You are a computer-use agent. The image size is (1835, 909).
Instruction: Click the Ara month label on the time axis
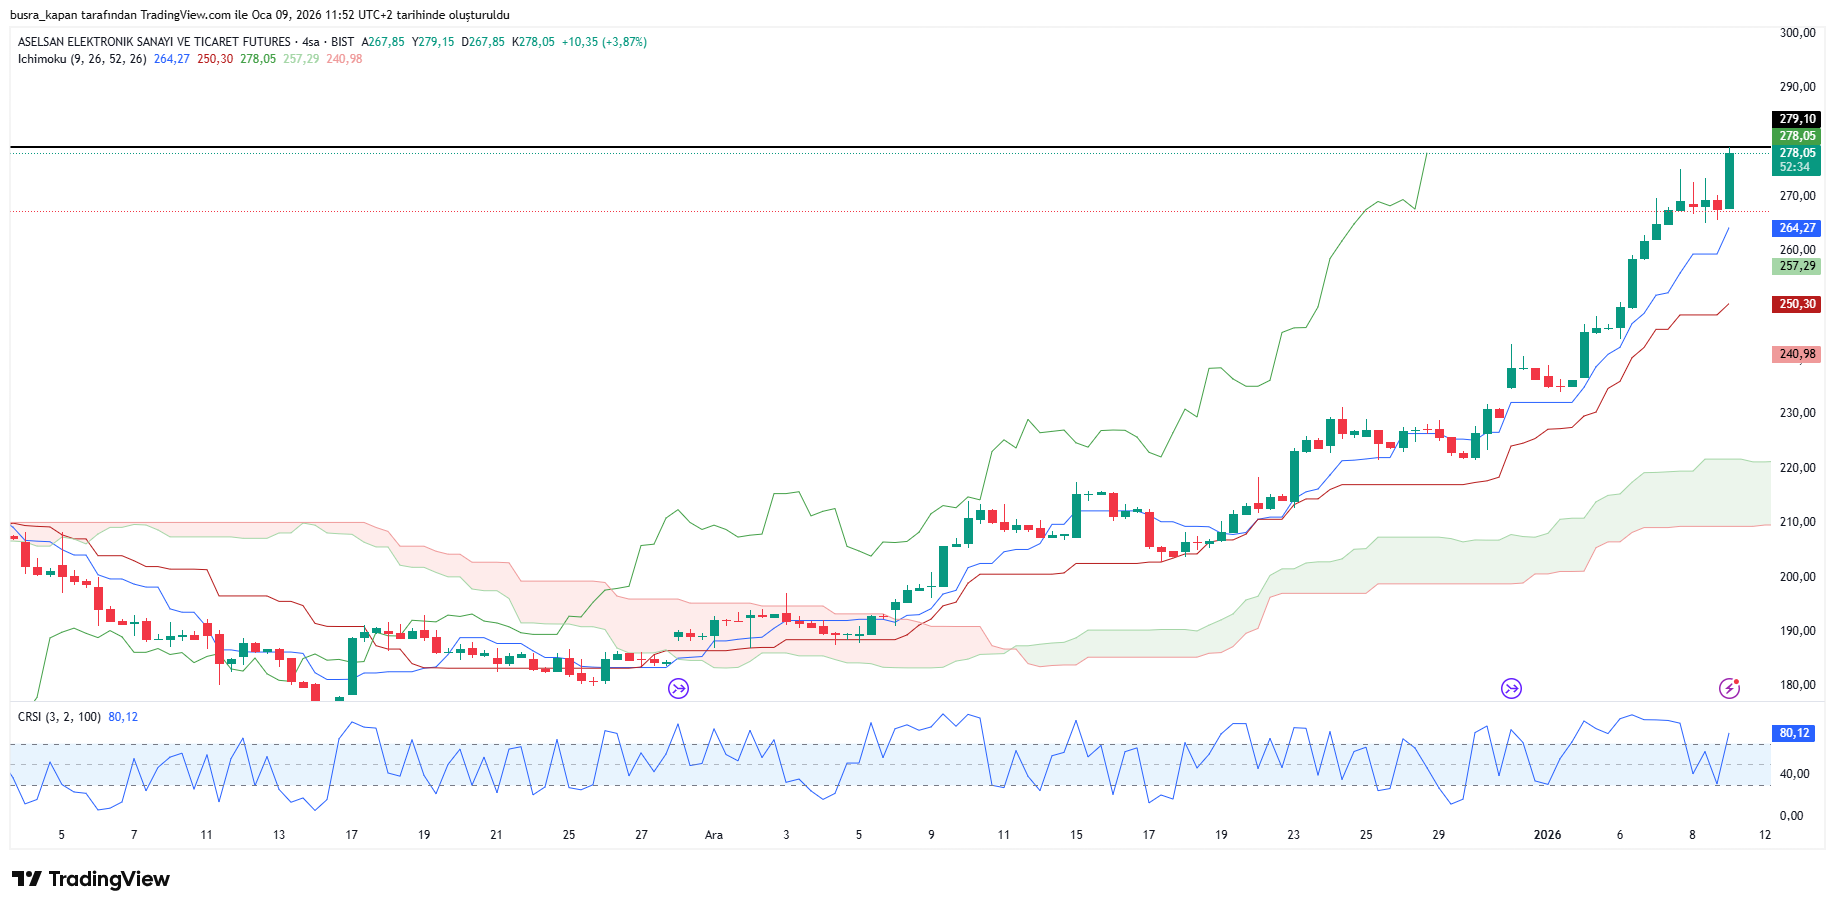[x=714, y=835]
